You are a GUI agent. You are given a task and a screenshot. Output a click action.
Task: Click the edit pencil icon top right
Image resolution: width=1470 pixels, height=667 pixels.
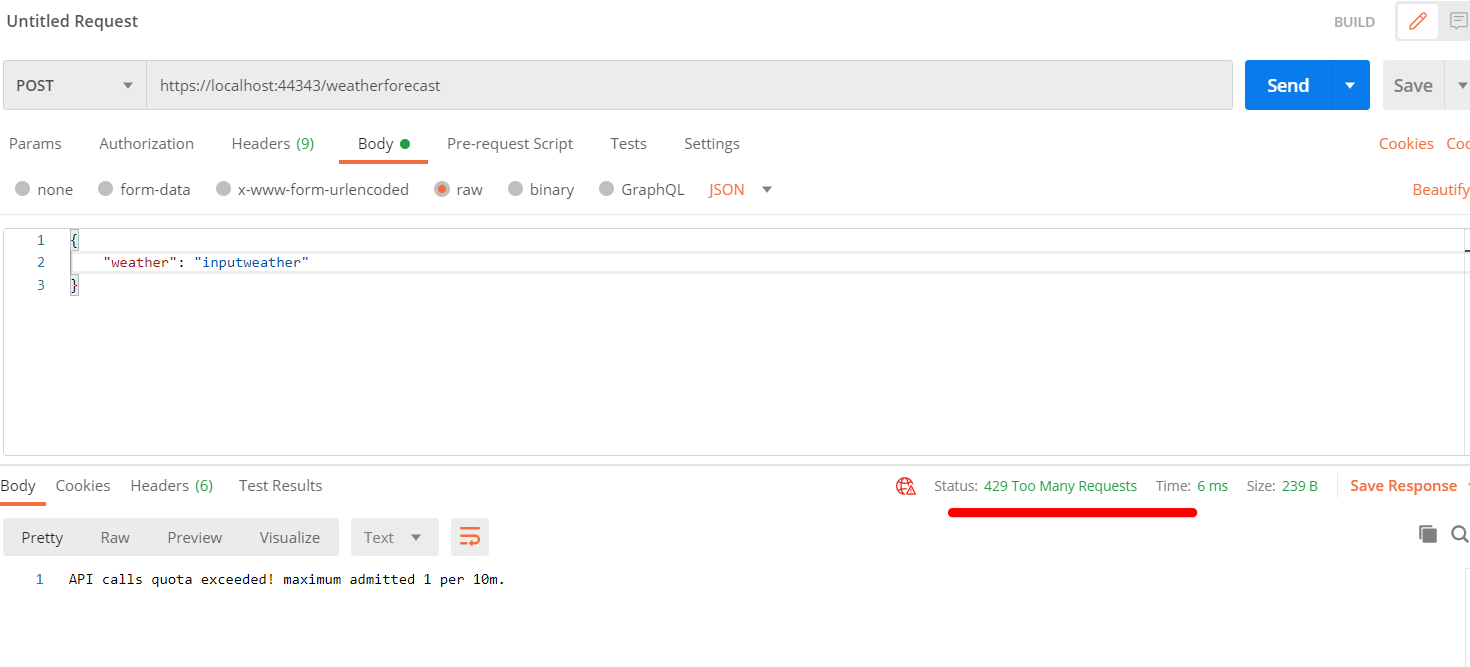(1417, 21)
